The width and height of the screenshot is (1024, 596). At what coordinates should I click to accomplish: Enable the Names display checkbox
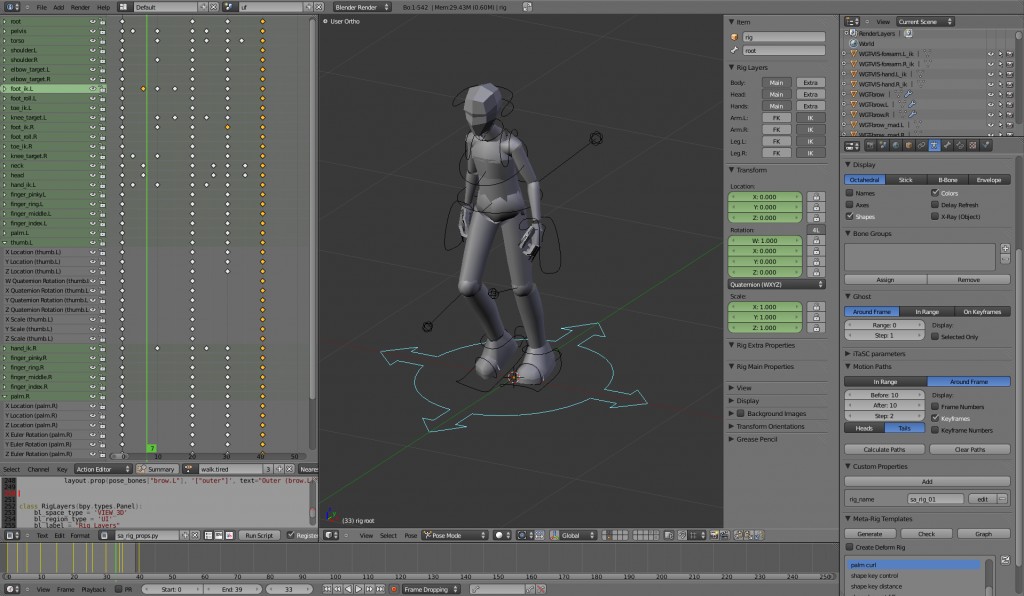(x=850, y=192)
